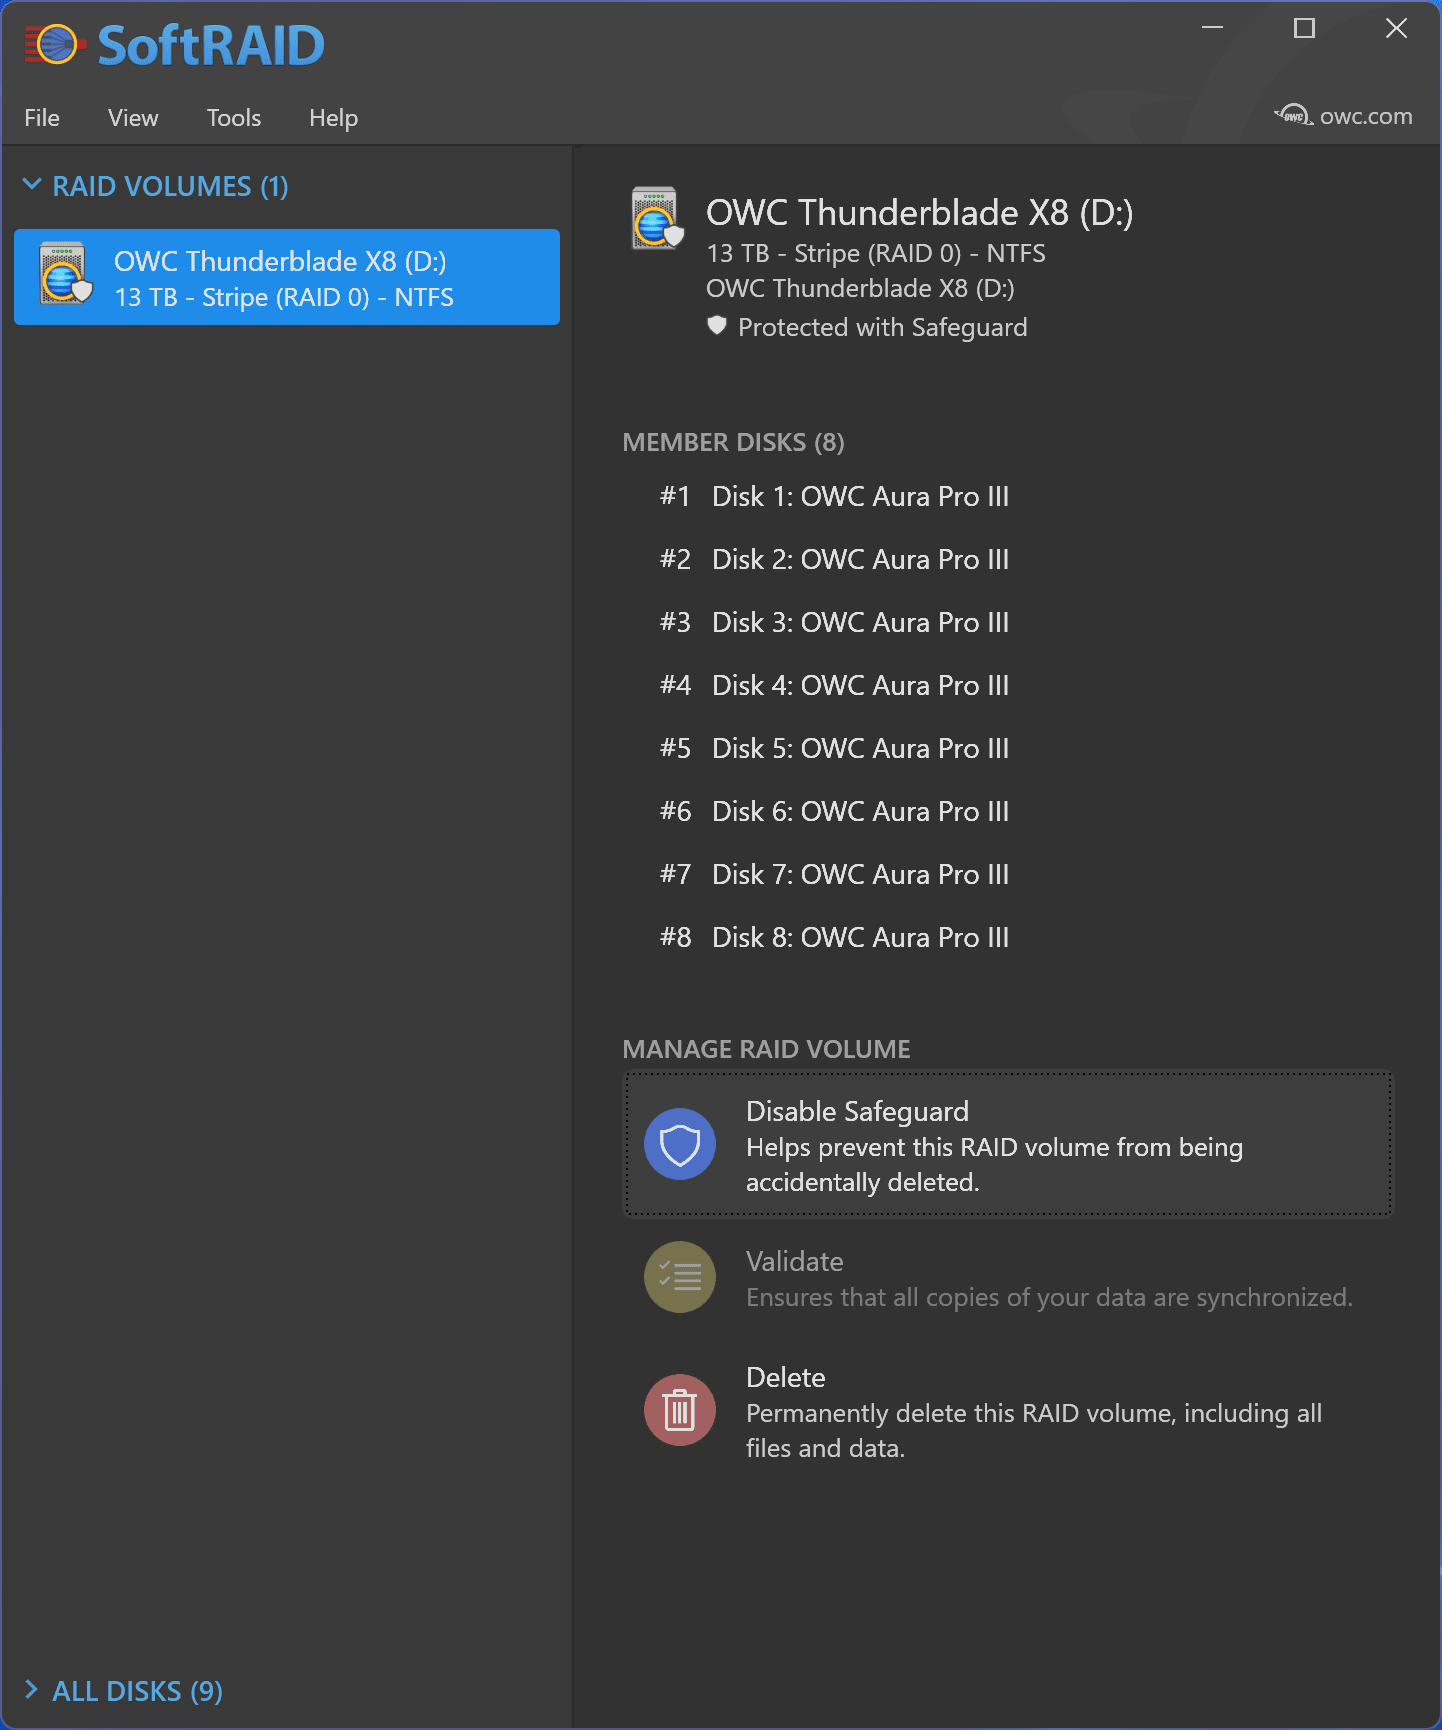This screenshot has width=1442, height=1730.
Task: Select member Disk 1: OWC Aura Pro III
Action: coord(859,496)
